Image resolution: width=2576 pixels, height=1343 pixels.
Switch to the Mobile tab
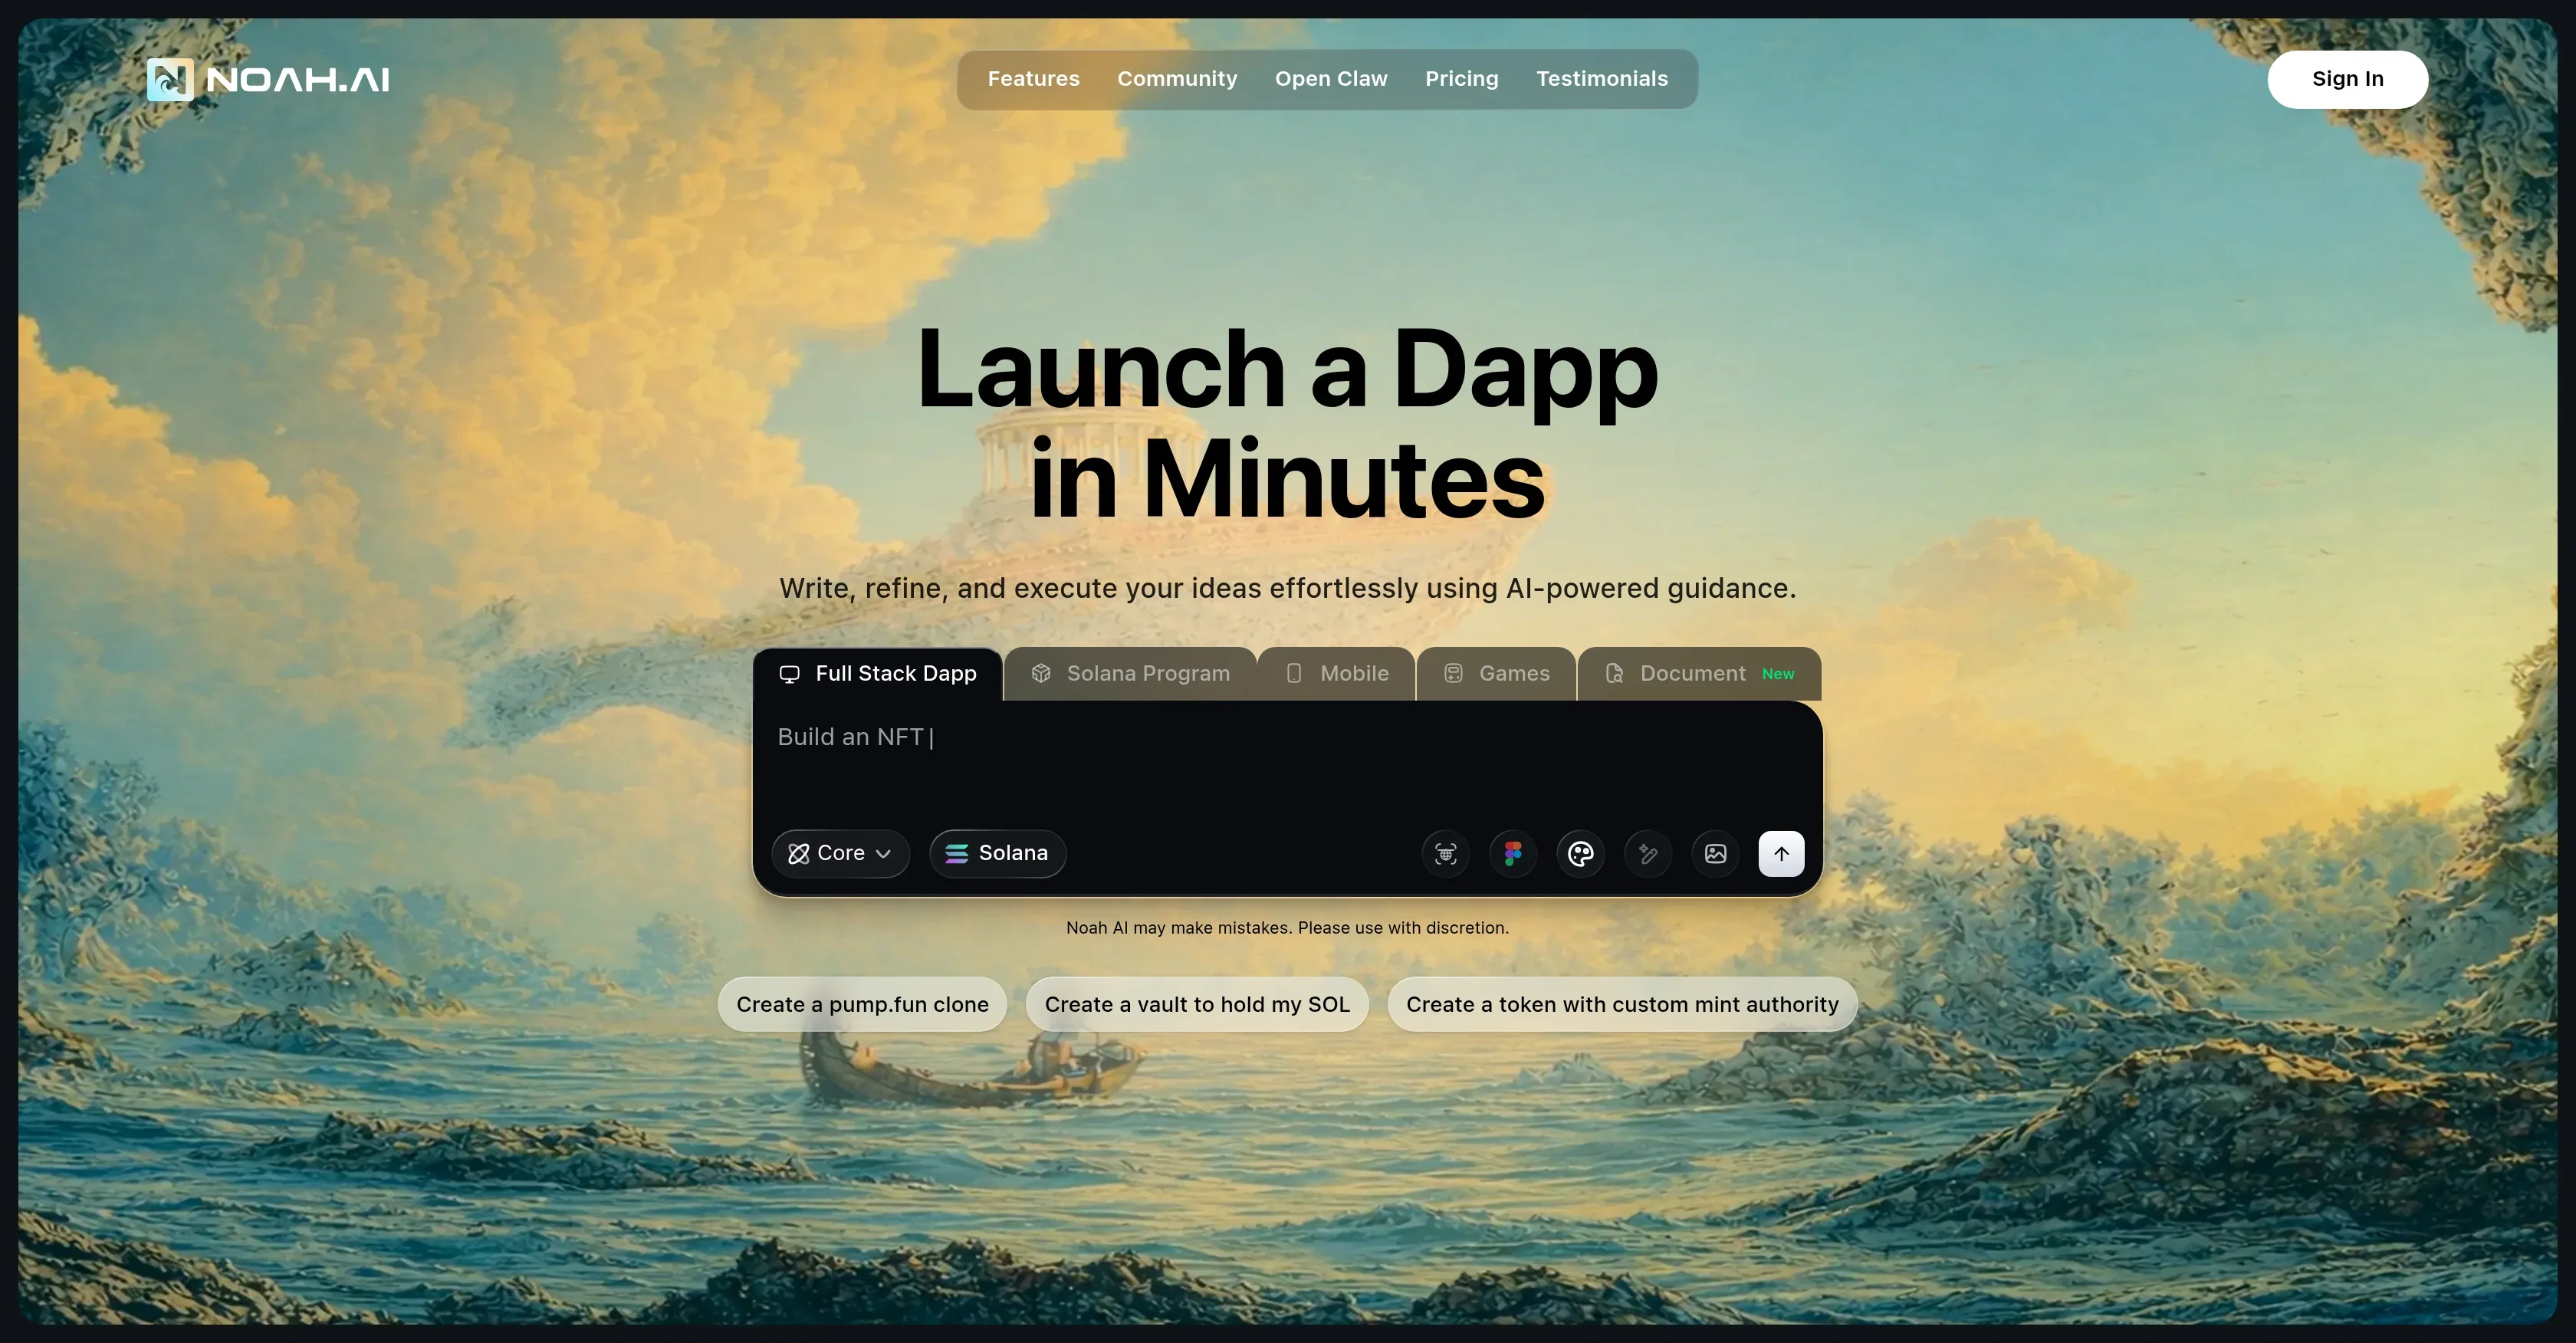tap(1337, 674)
